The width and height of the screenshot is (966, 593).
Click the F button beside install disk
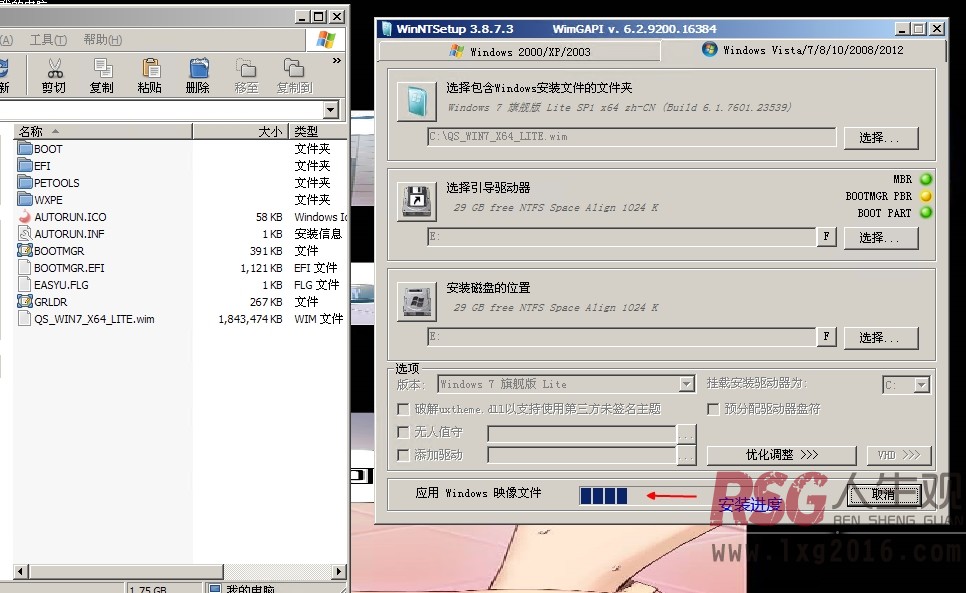tap(826, 336)
